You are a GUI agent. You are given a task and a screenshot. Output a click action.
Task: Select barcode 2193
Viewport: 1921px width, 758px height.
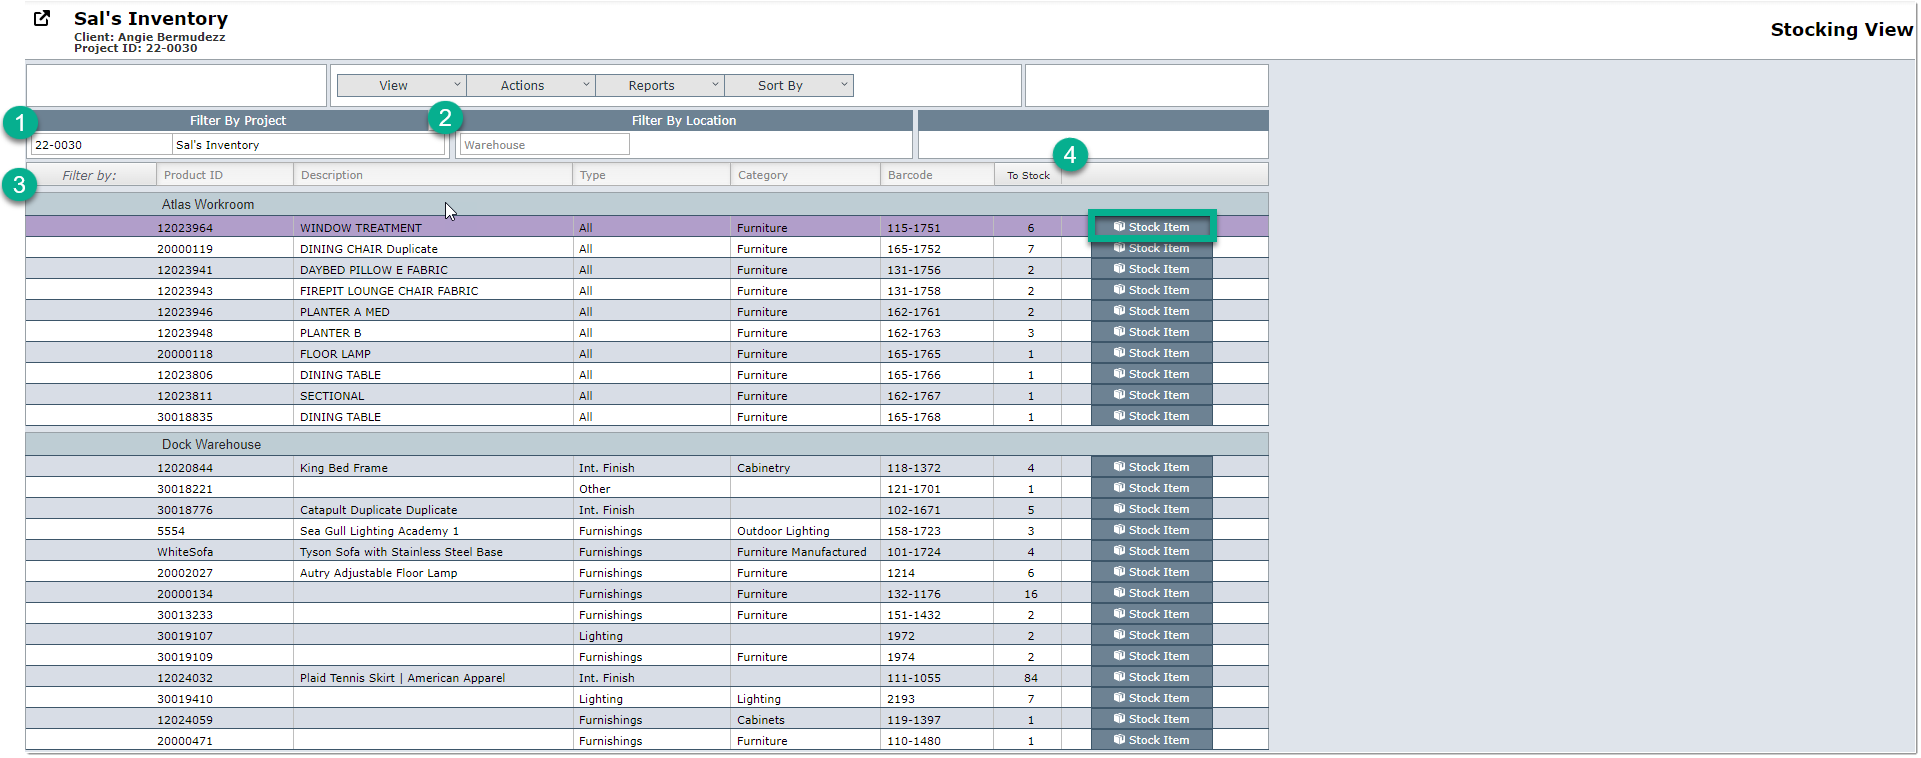click(901, 699)
